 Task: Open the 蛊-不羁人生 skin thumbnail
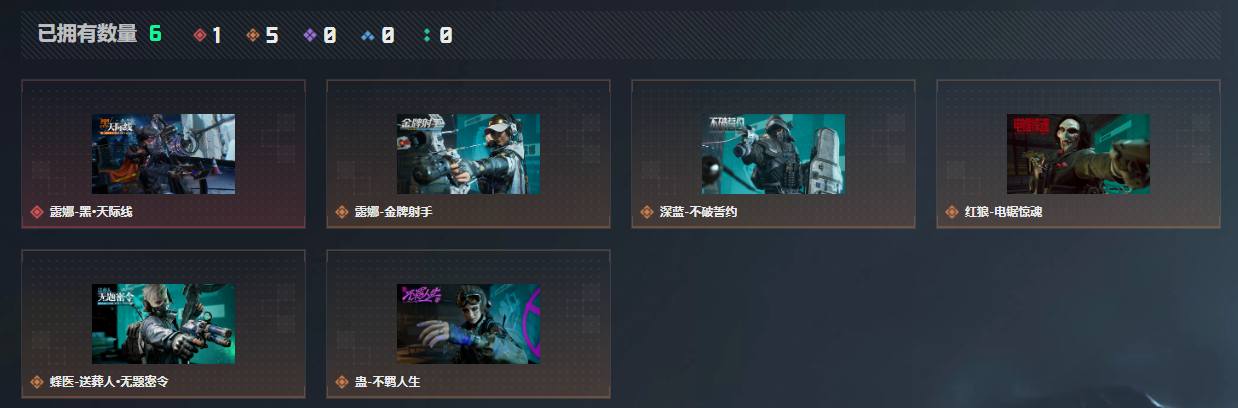[x=468, y=324]
